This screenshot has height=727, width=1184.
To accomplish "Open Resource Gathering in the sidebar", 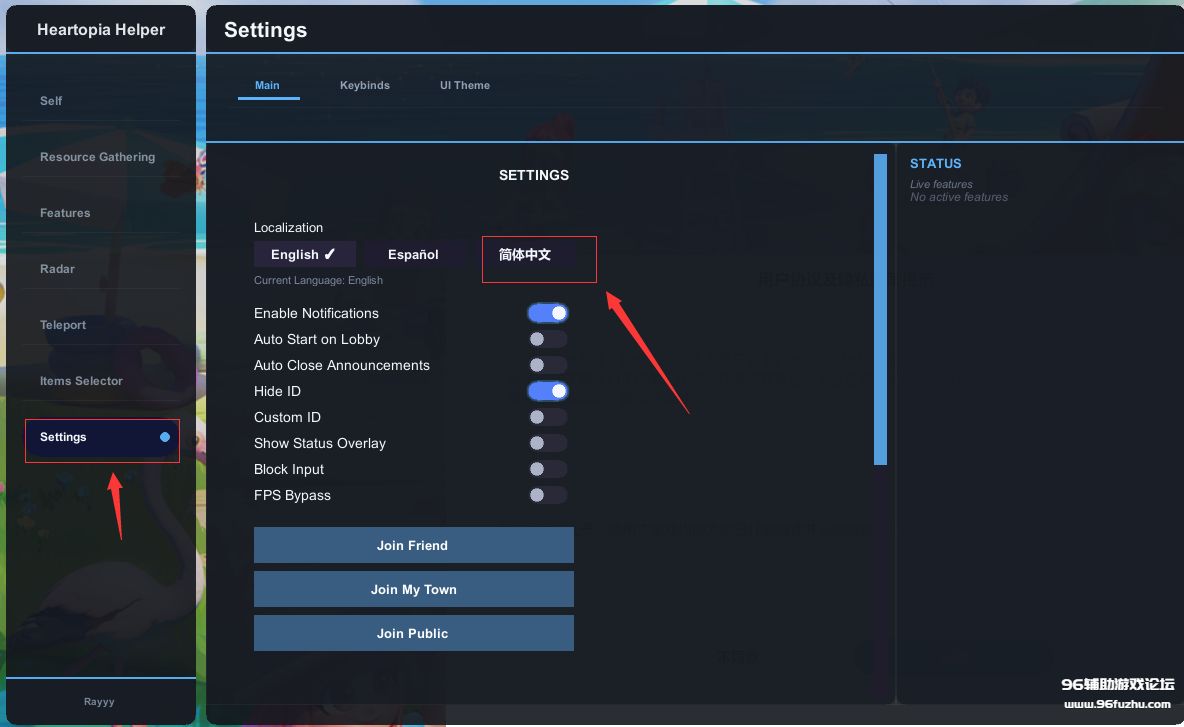I will point(97,157).
